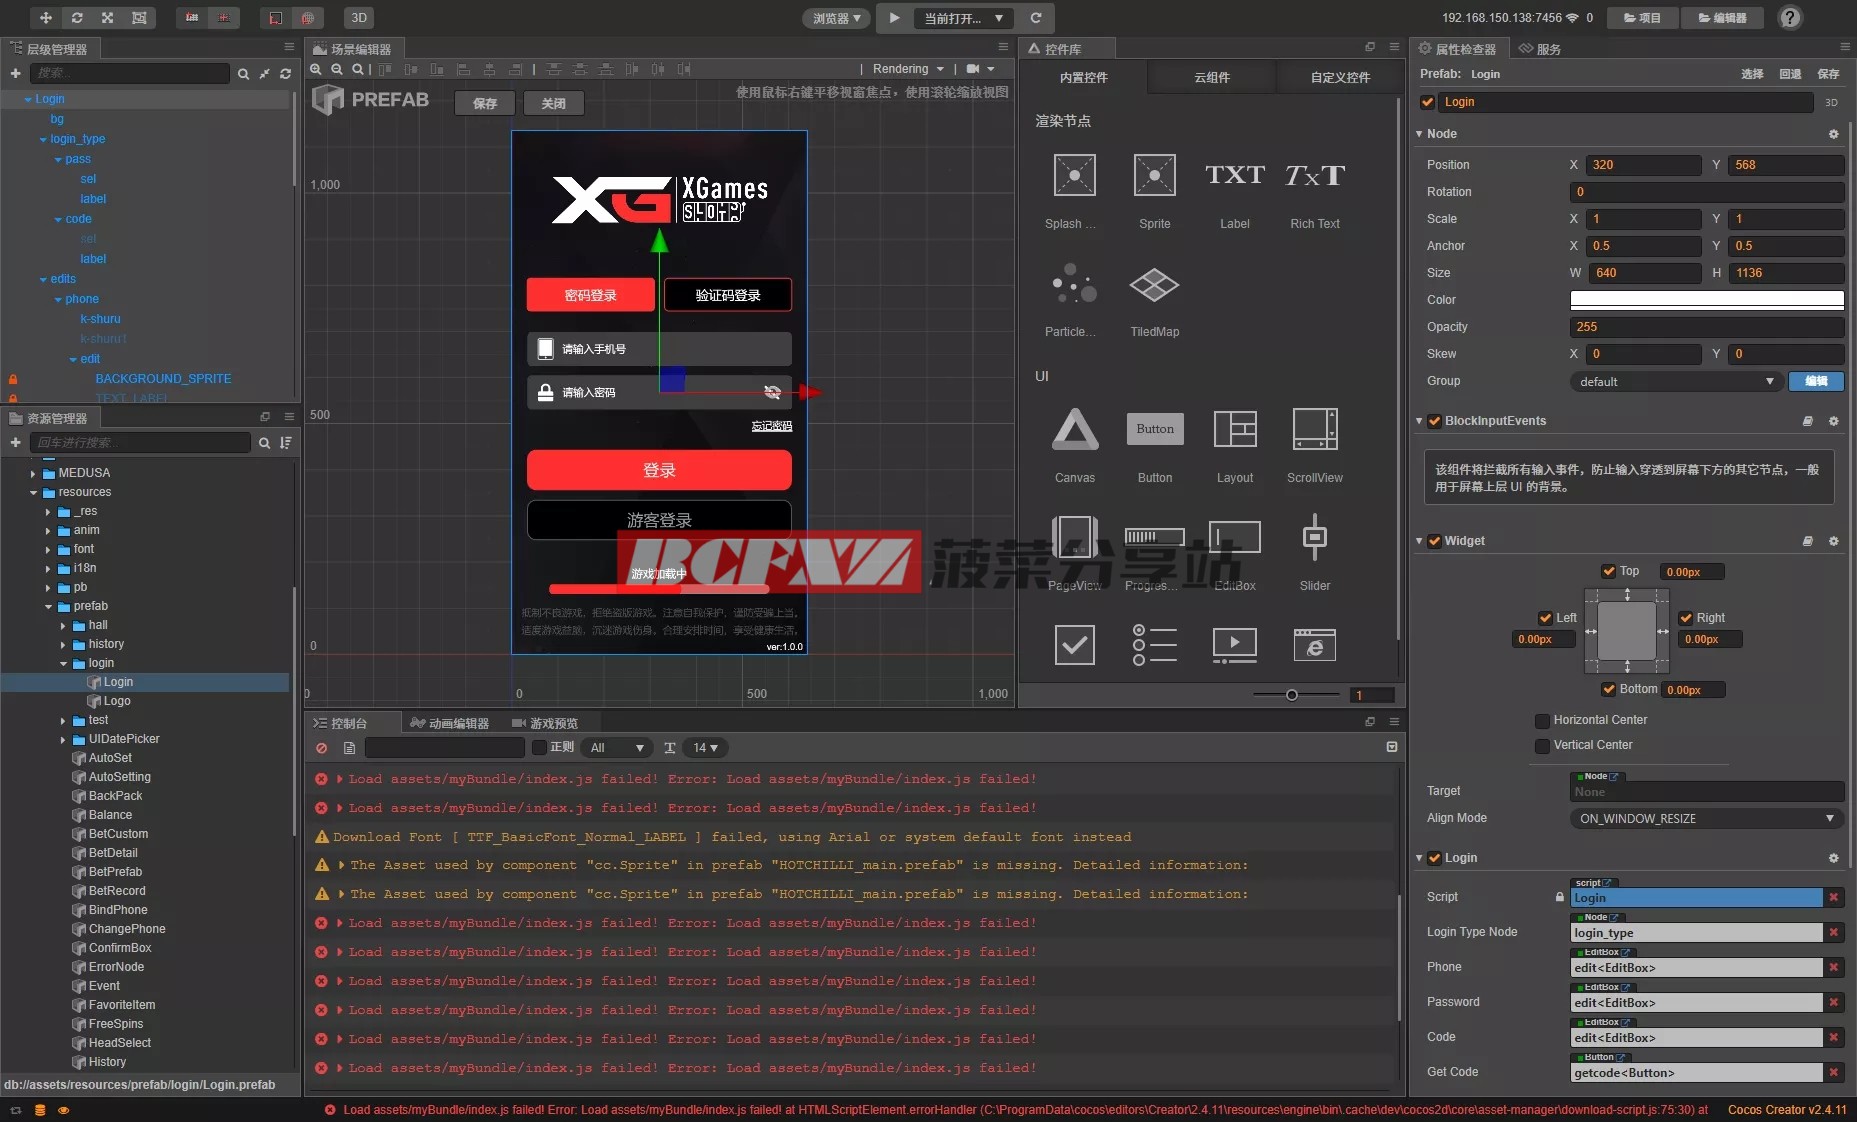The width and height of the screenshot is (1857, 1122).
Task: Switch to the 云组件 tab
Action: [x=1211, y=77]
